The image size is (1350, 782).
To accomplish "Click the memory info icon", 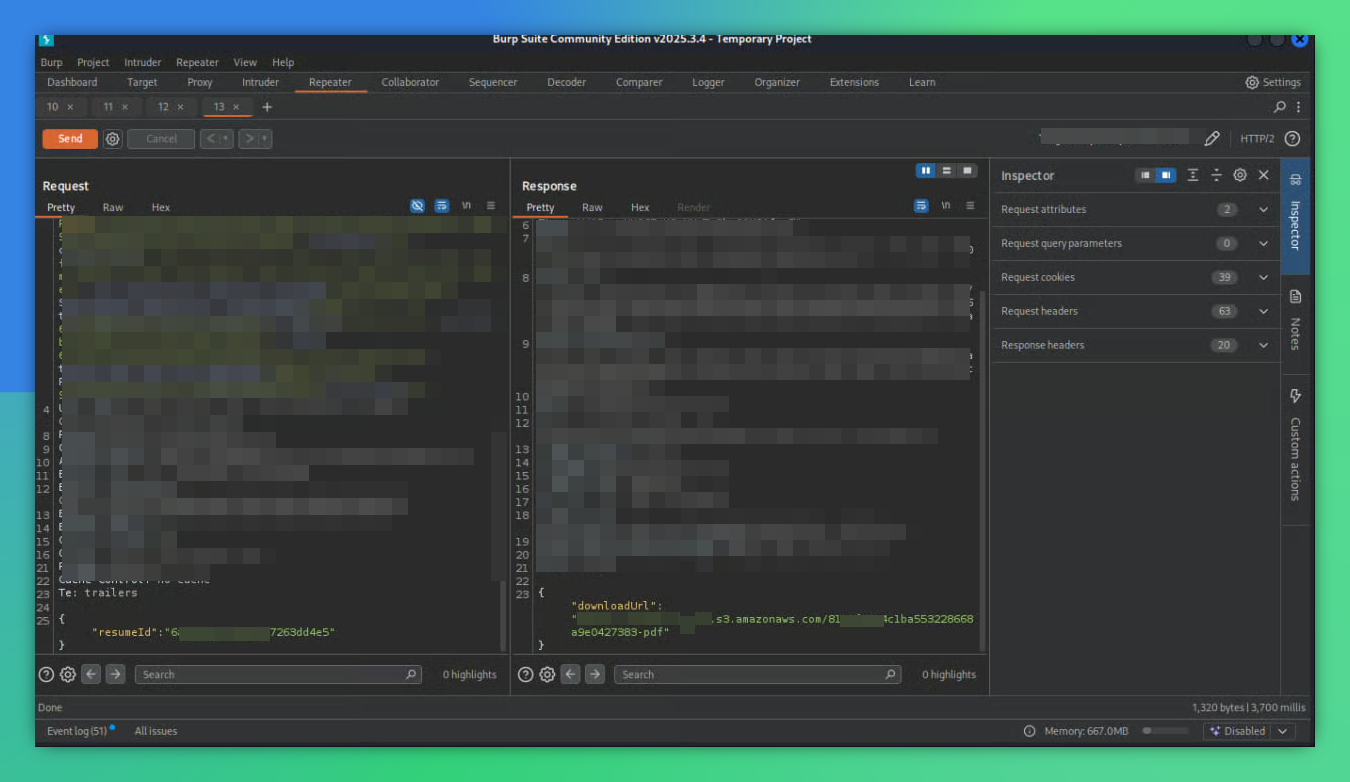I will [1030, 731].
